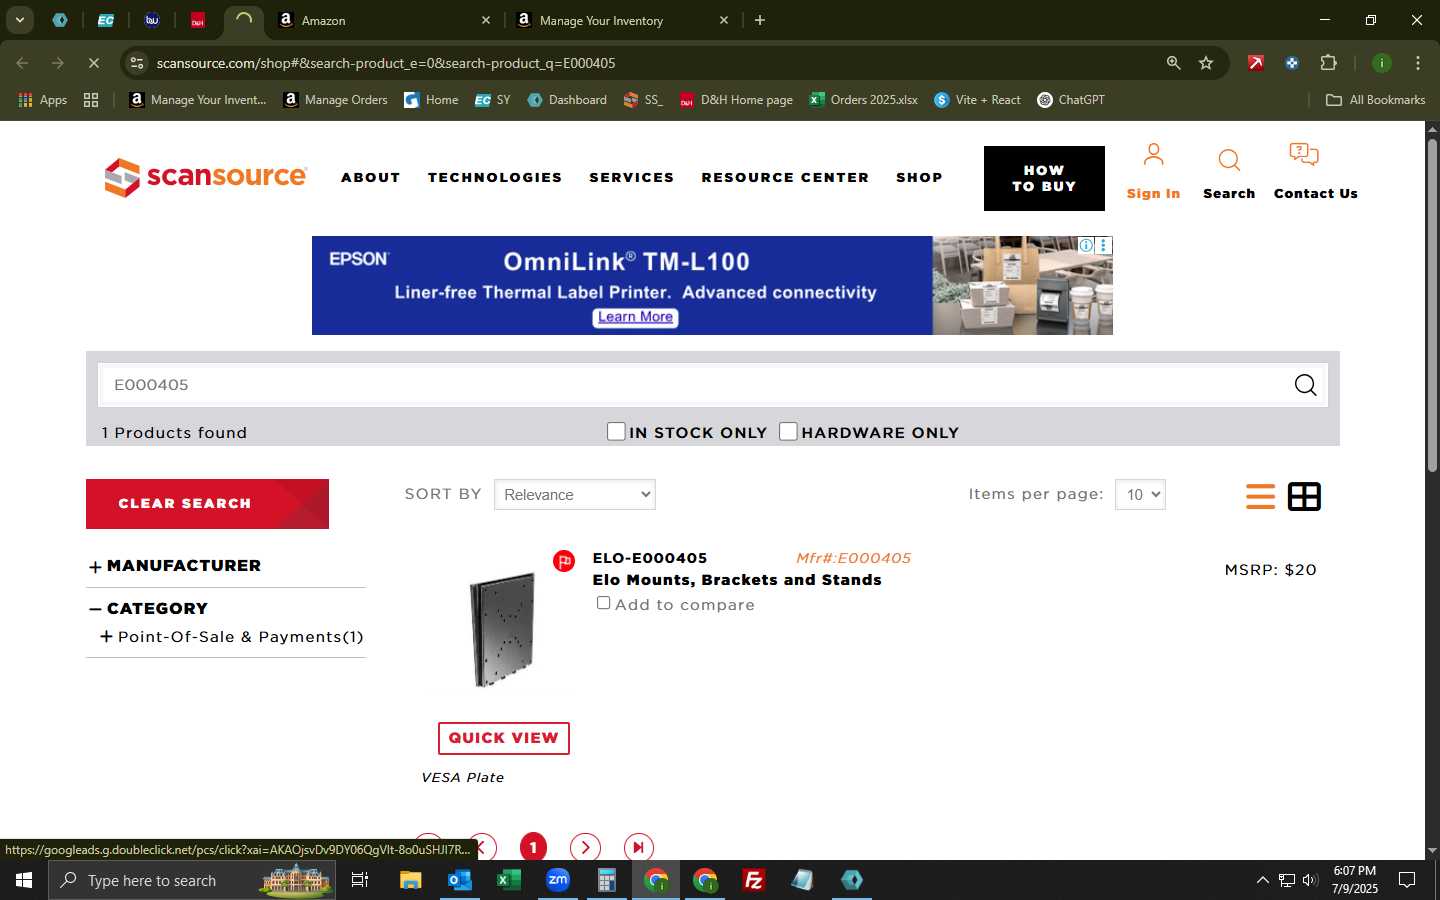Screen dimensions: 1440x900
Task: Bookmark this page with star icon
Action: click(1206, 63)
